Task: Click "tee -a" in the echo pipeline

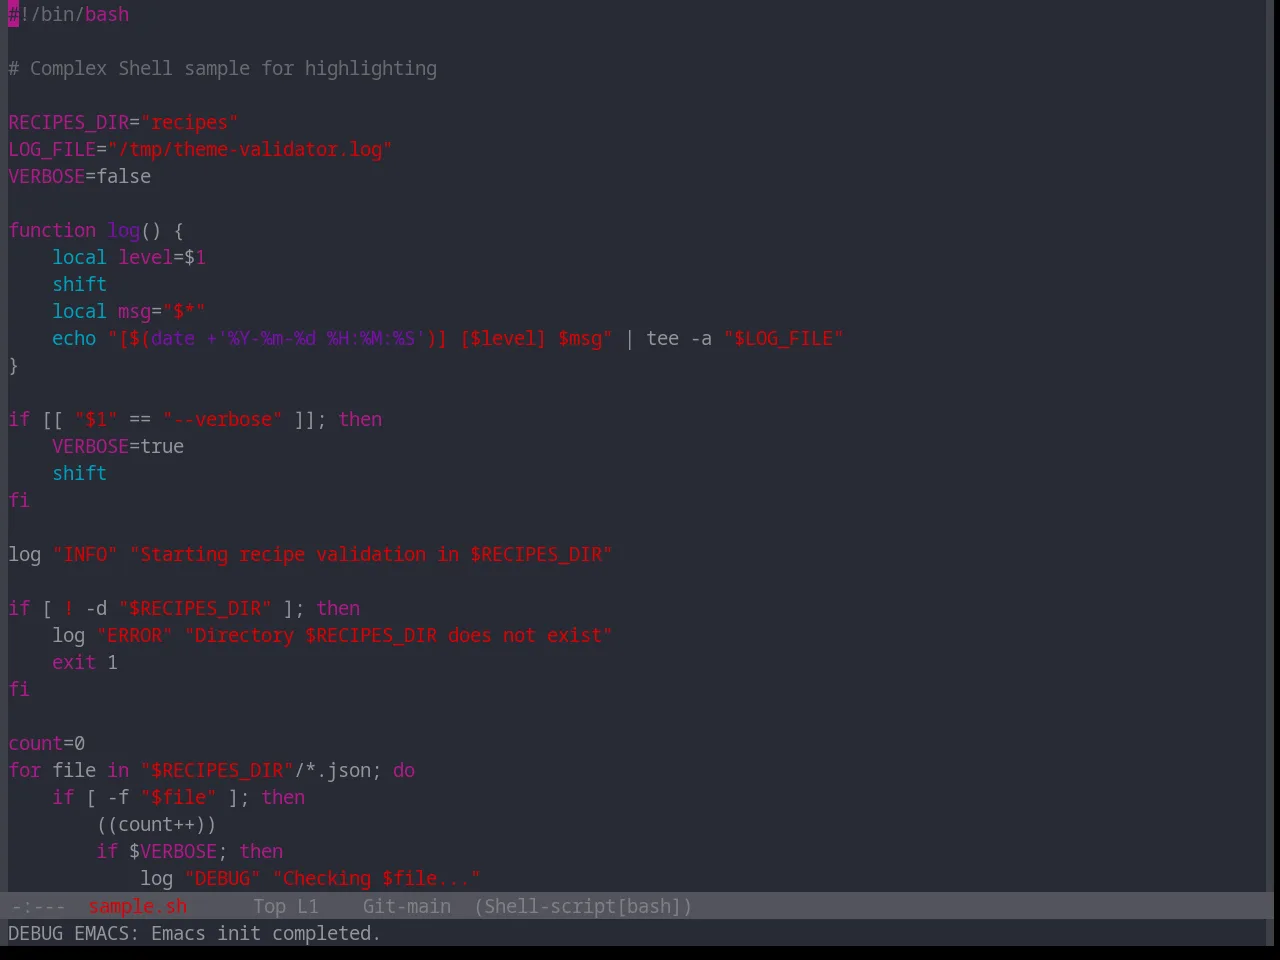Action: point(679,339)
